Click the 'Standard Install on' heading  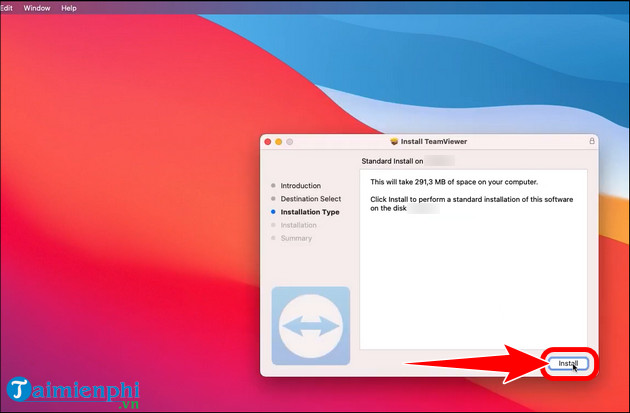pos(392,161)
